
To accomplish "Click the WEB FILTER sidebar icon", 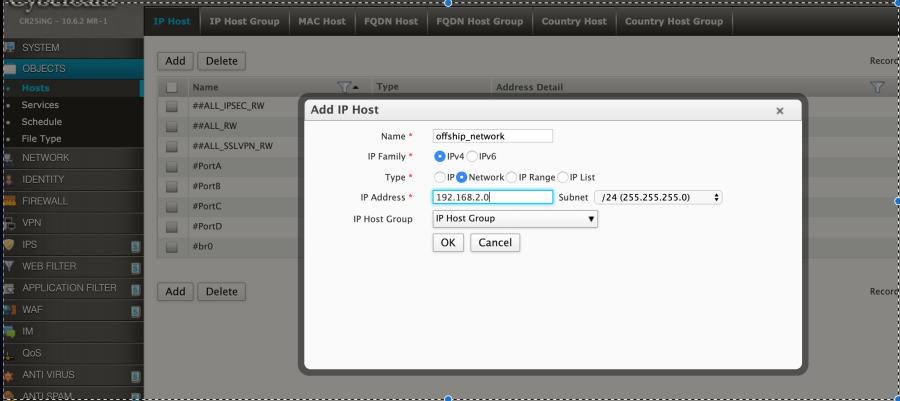I will pos(10,266).
